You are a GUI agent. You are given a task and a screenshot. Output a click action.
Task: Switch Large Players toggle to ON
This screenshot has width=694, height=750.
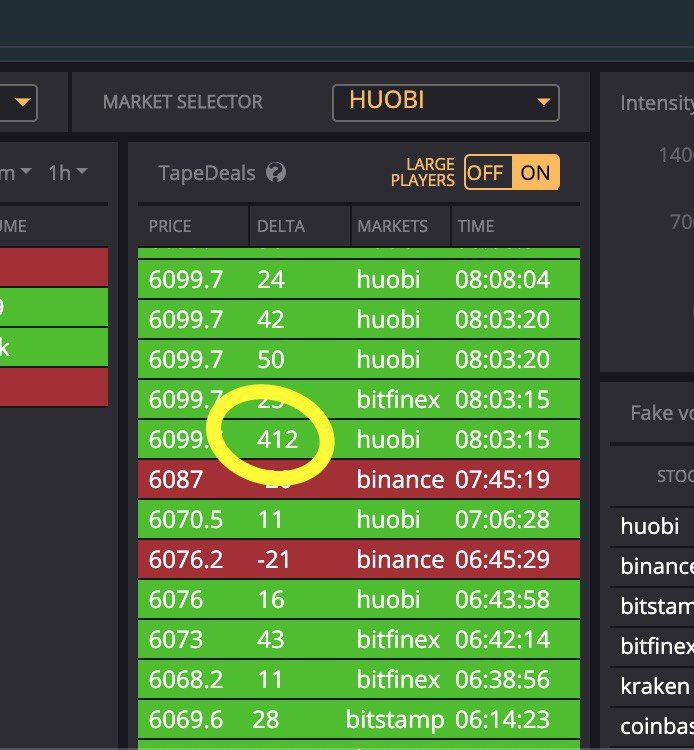535,172
